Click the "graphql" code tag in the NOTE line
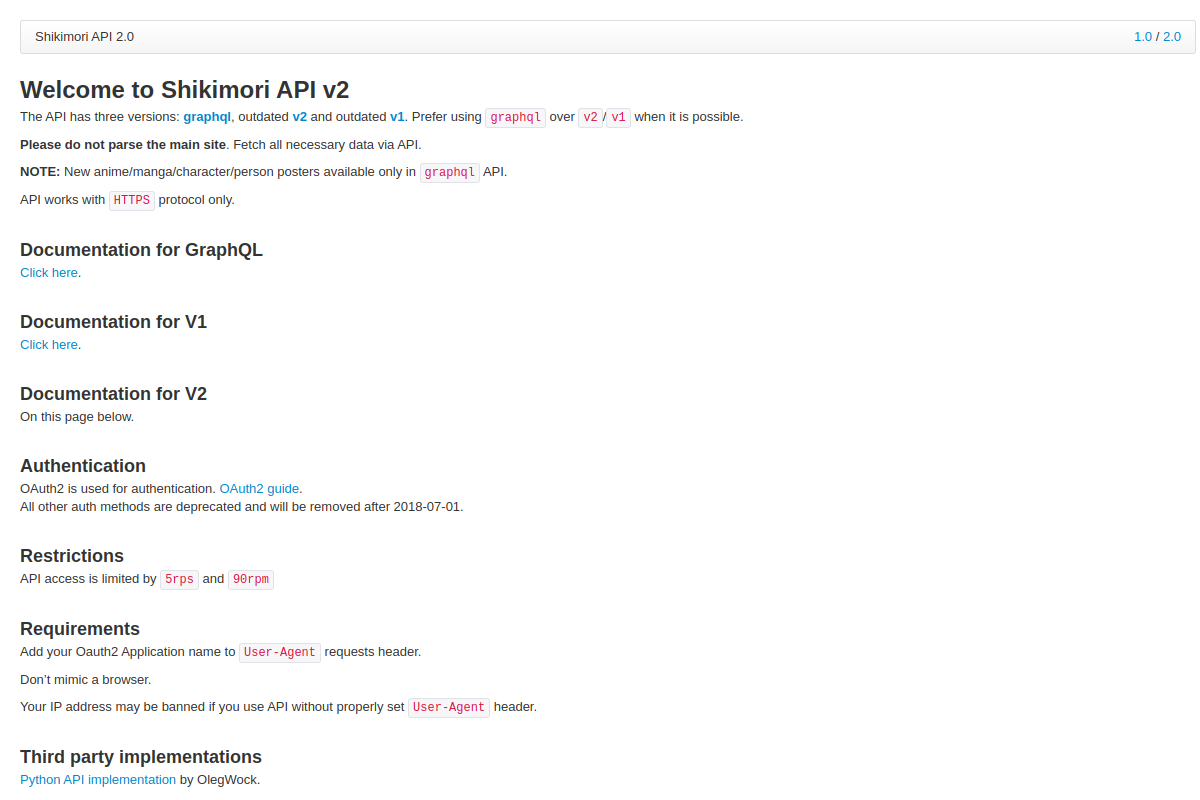 pyautogui.click(x=450, y=172)
